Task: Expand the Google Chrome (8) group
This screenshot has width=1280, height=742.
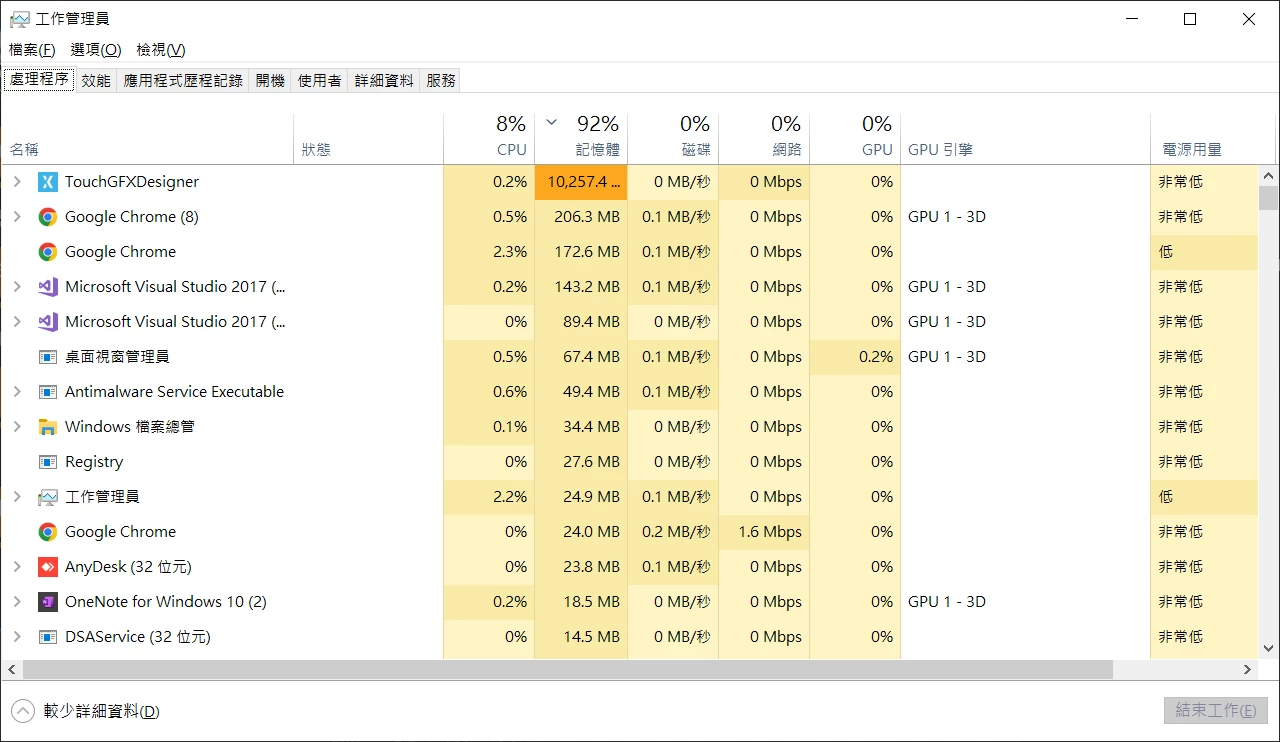Action: click(17, 217)
